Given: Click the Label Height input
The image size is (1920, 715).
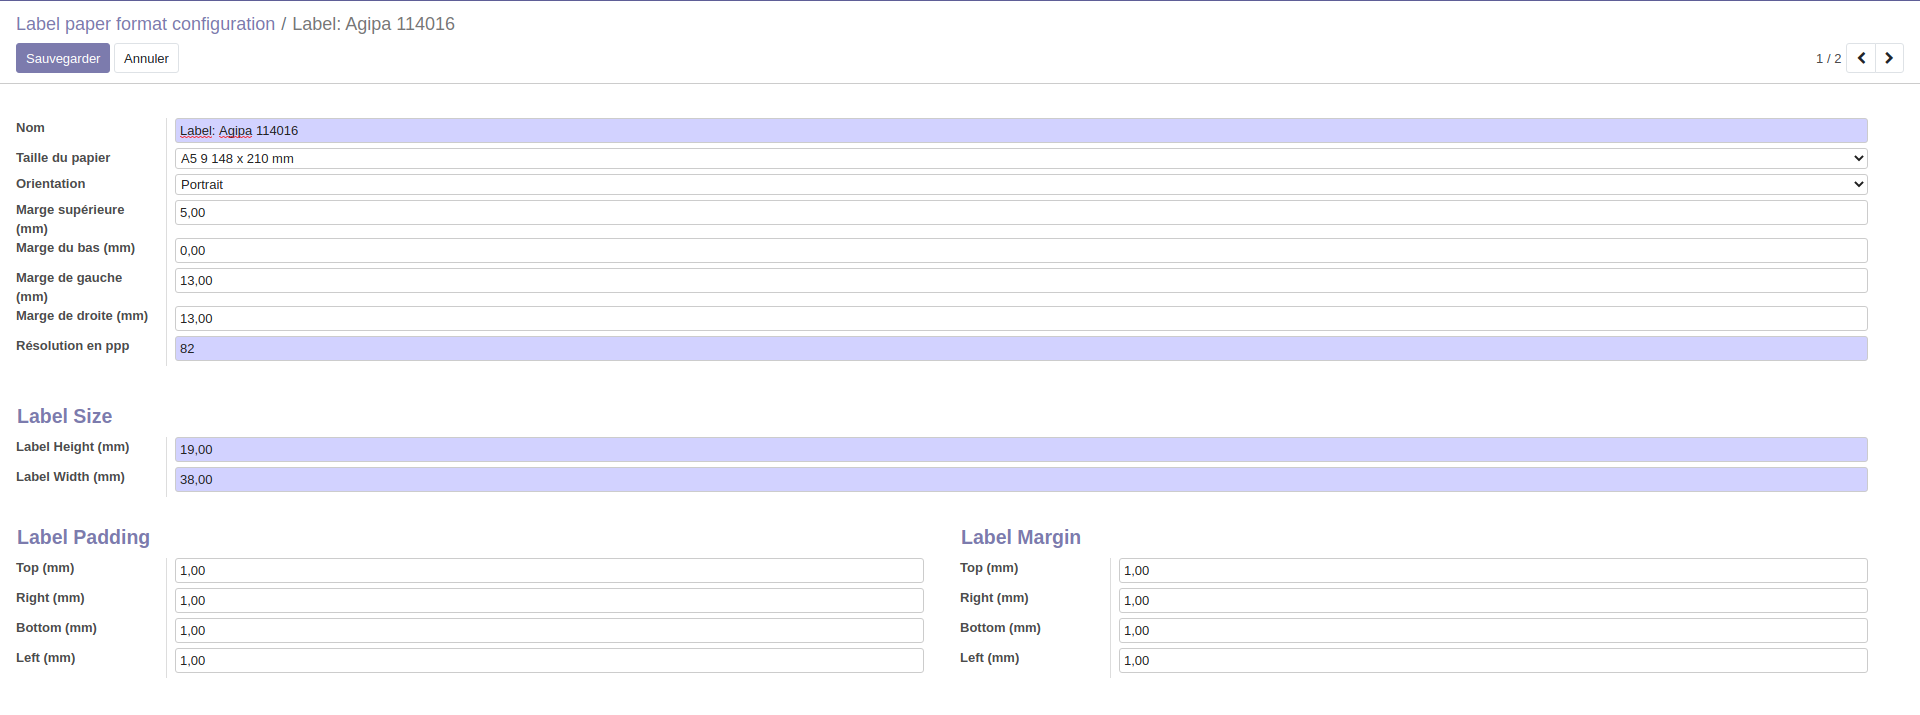Looking at the screenshot, I should (x=1020, y=449).
